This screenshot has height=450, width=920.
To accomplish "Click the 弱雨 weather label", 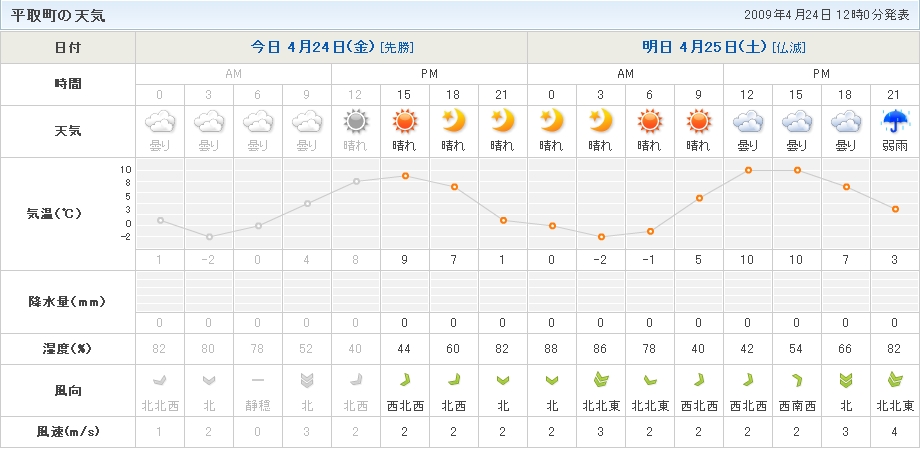I will click(895, 146).
